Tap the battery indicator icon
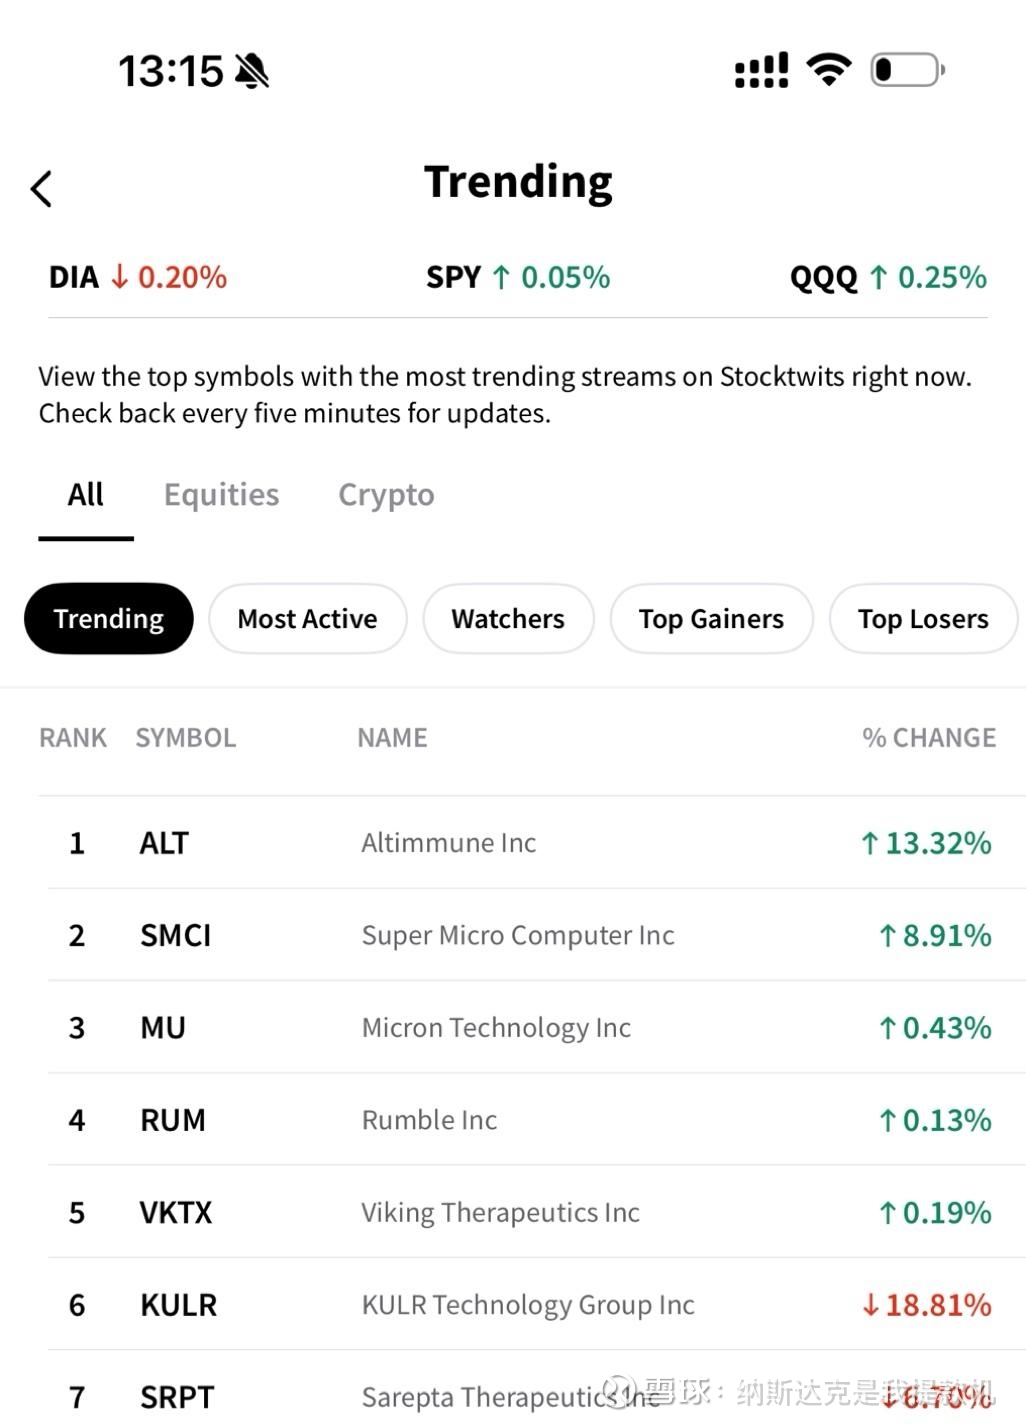 point(907,70)
